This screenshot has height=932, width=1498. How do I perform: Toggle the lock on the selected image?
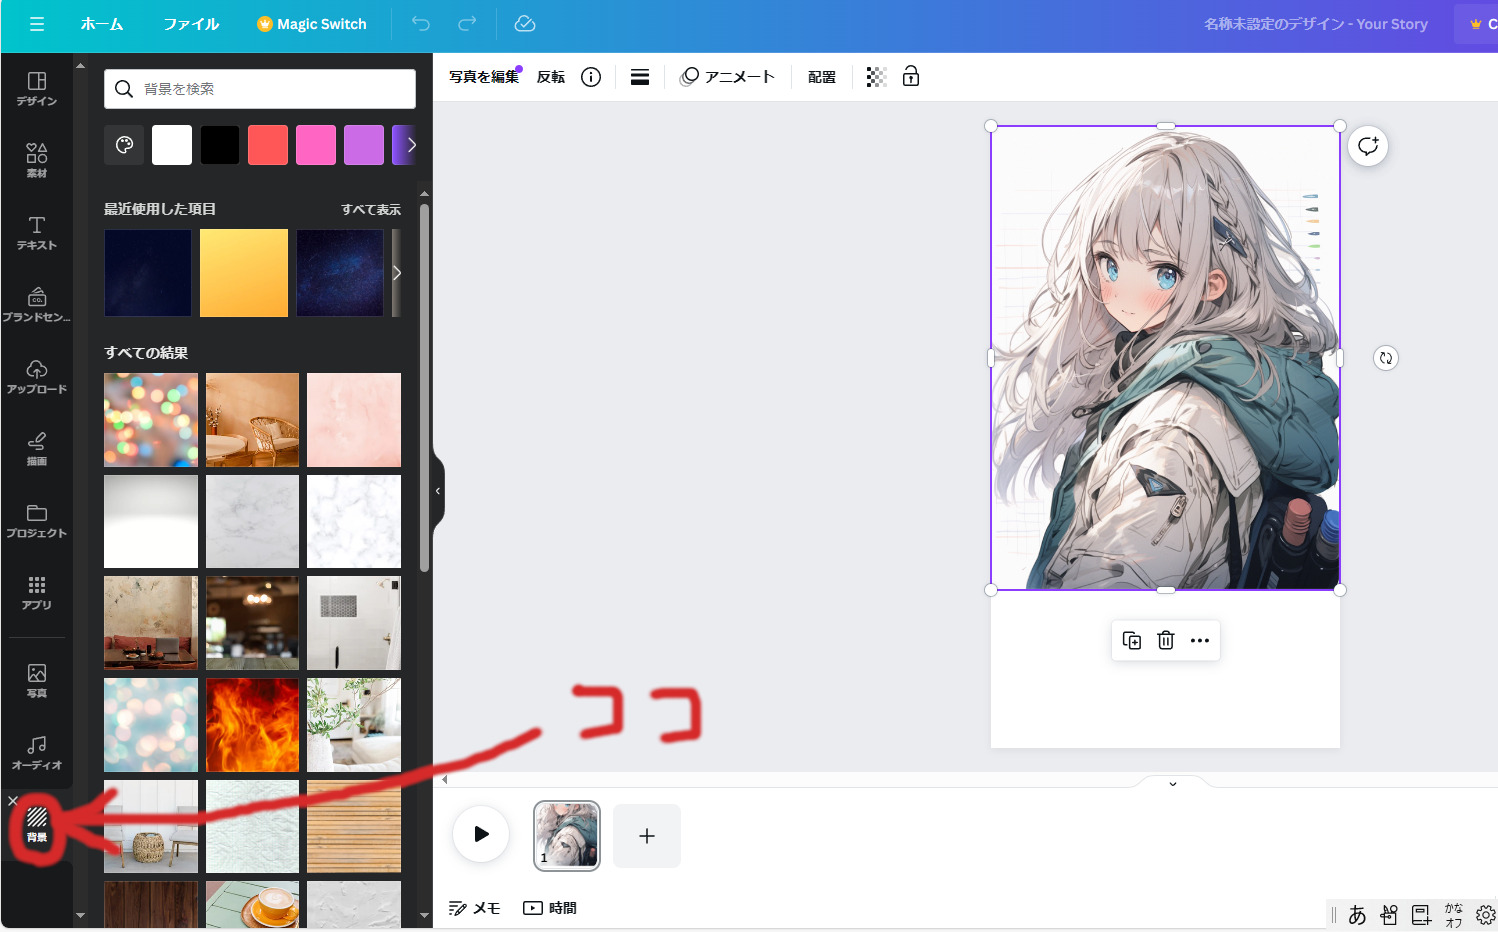click(x=911, y=77)
